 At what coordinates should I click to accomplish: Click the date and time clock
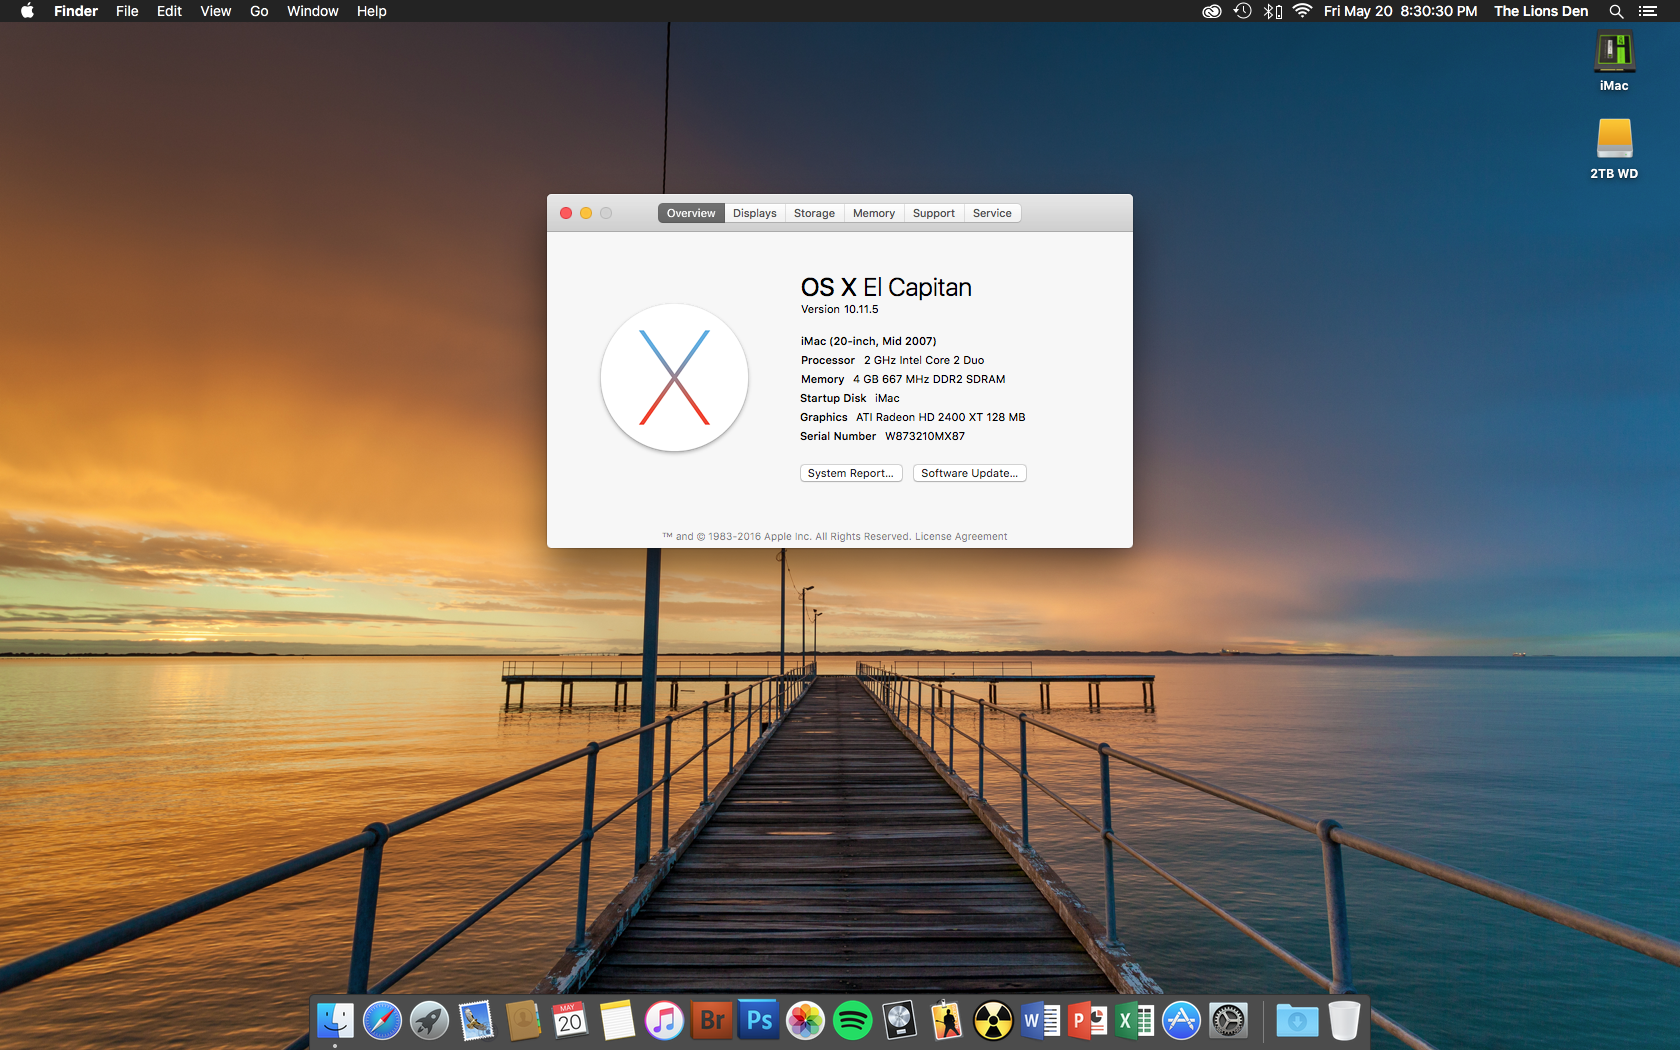click(x=1400, y=11)
